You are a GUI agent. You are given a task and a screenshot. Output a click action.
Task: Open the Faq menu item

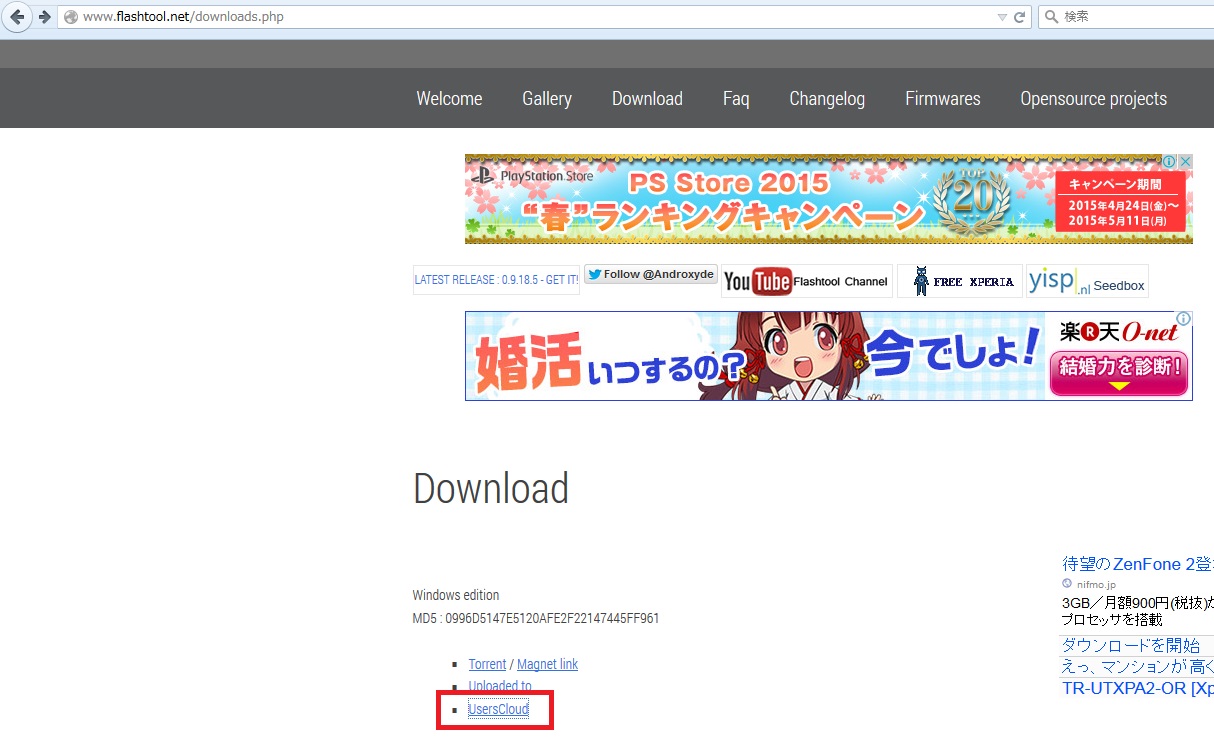point(736,98)
